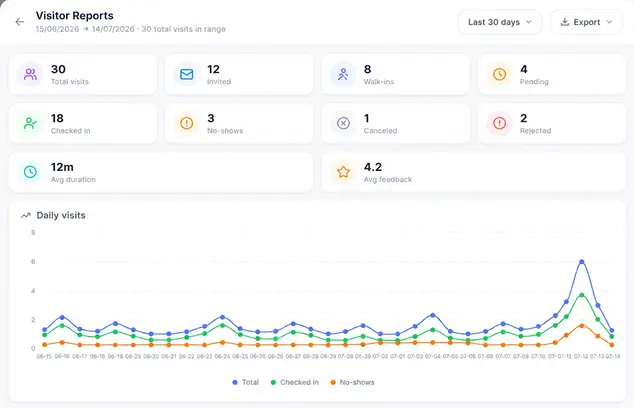Toggle the Total series in chart legend

(x=246, y=382)
